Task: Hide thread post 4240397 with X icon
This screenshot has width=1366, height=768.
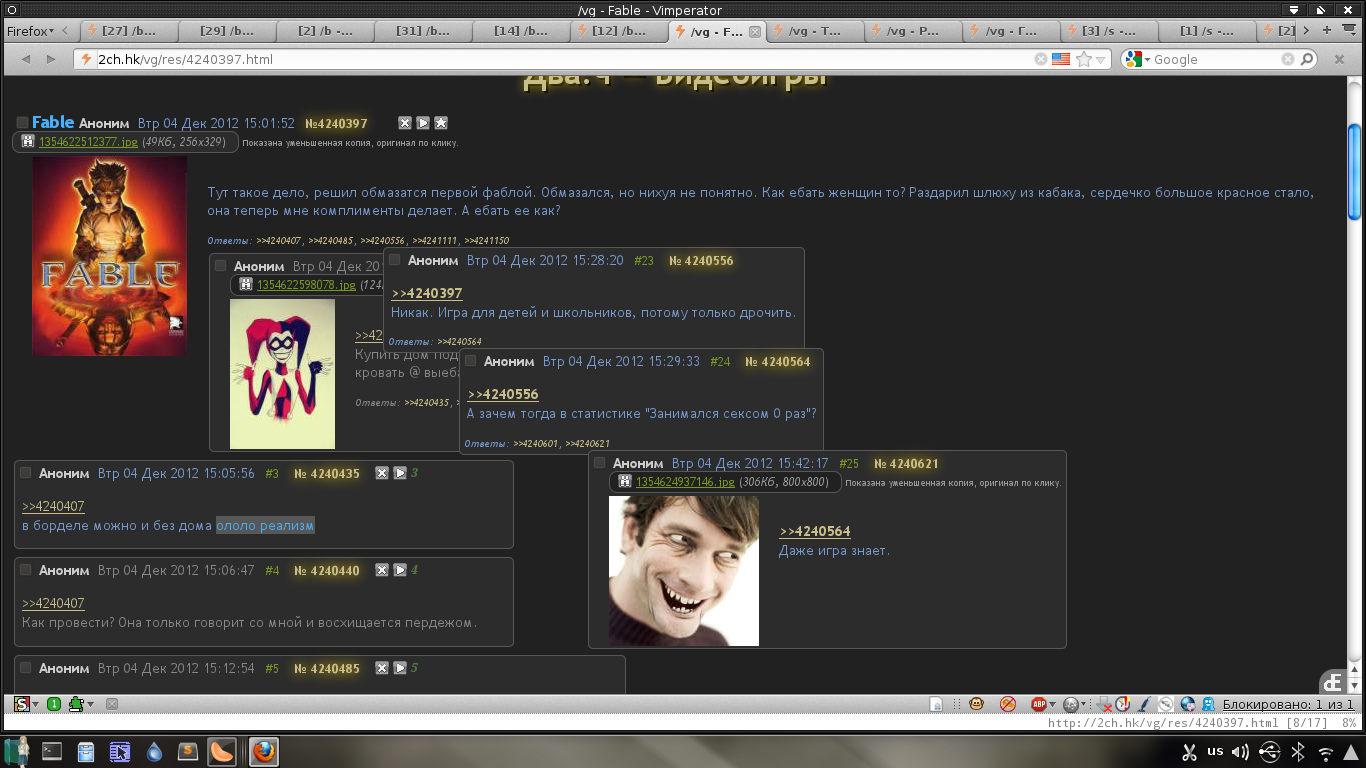Action: click(405, 123)
